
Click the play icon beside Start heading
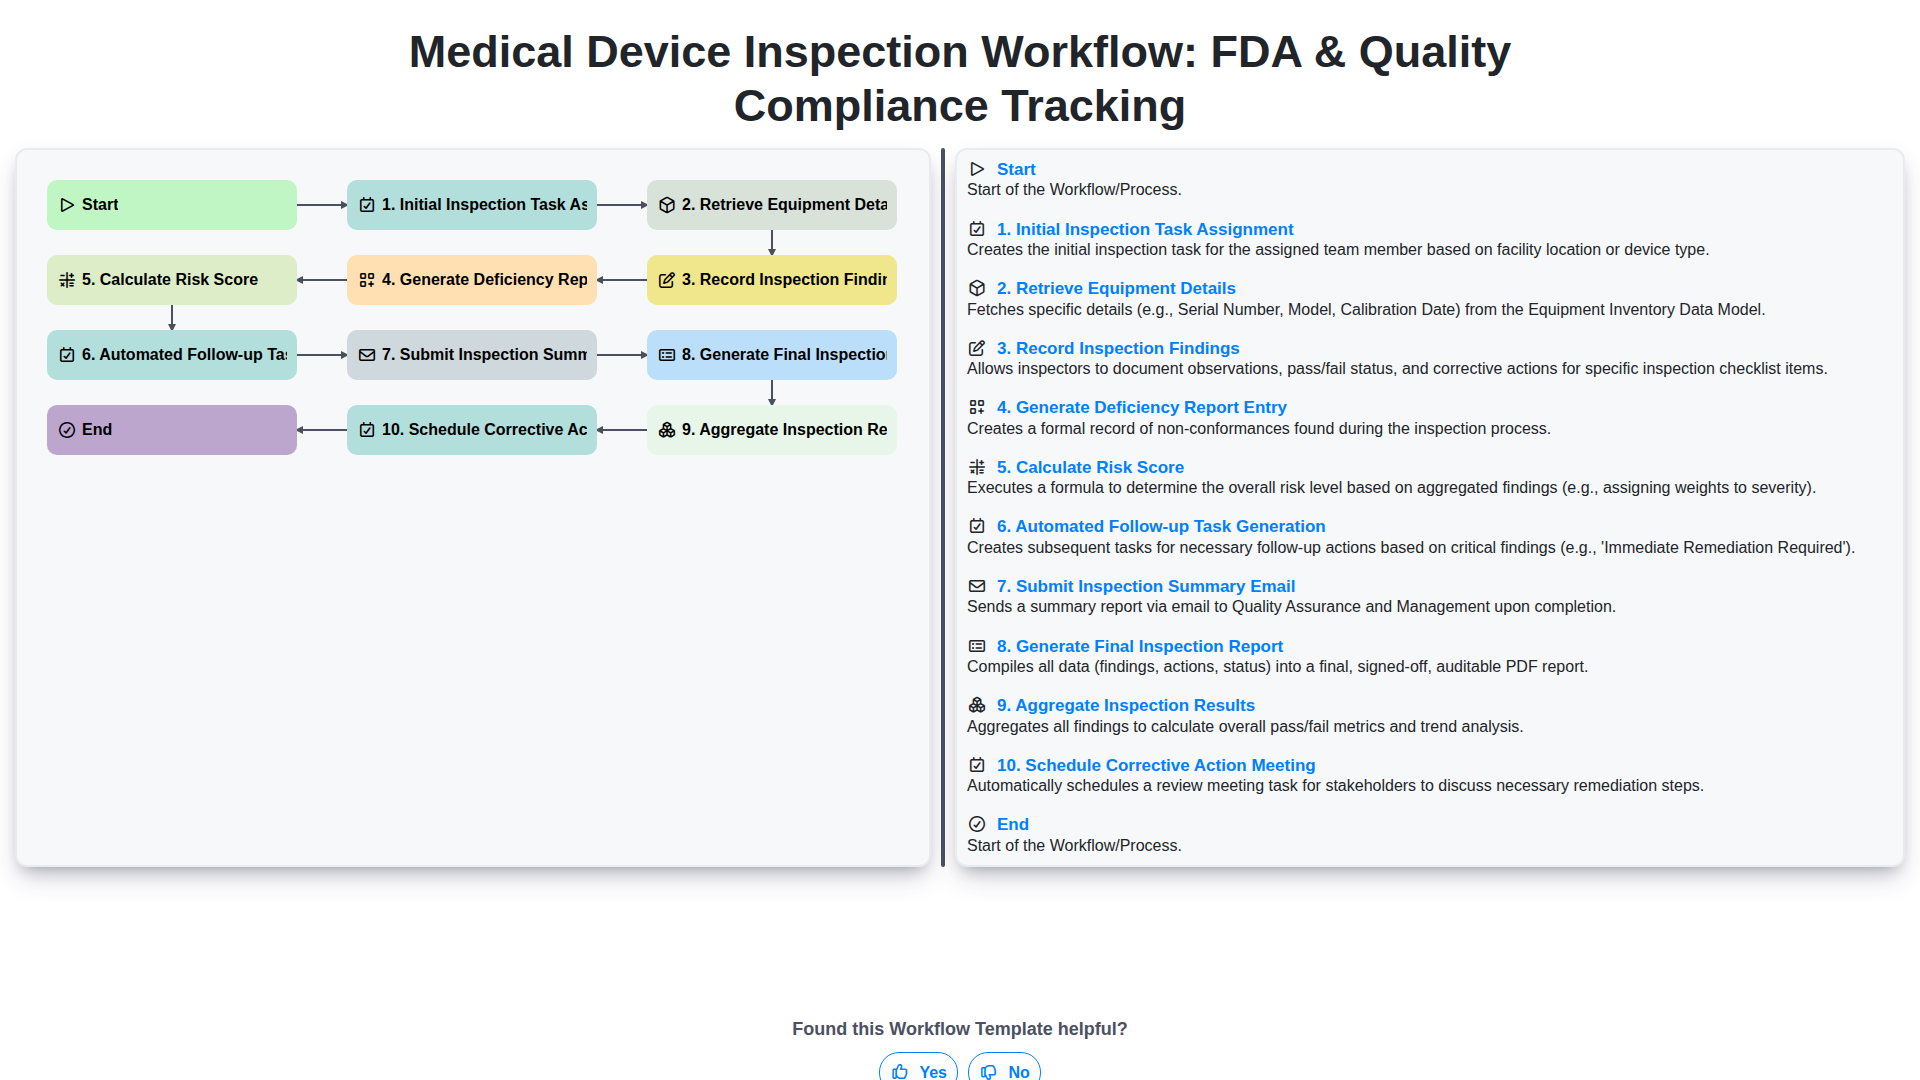[977, 169]
